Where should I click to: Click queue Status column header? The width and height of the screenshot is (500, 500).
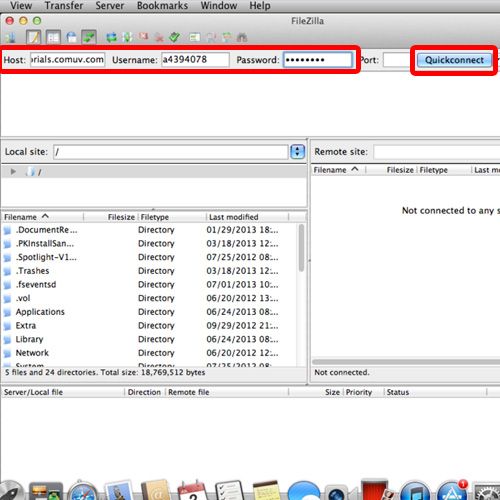click(x=435, y=392)
